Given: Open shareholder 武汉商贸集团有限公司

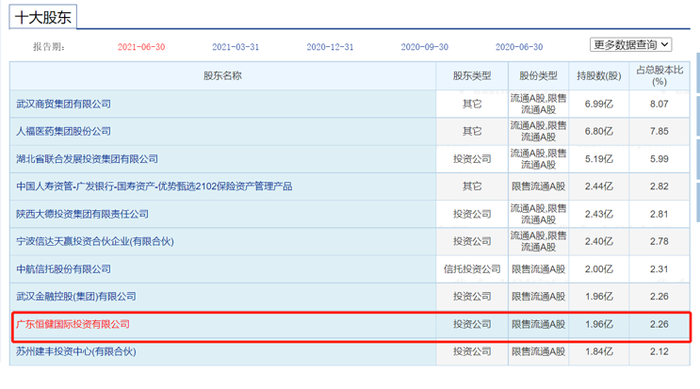Looking at the screenshot, I should (x=63, y=104).
